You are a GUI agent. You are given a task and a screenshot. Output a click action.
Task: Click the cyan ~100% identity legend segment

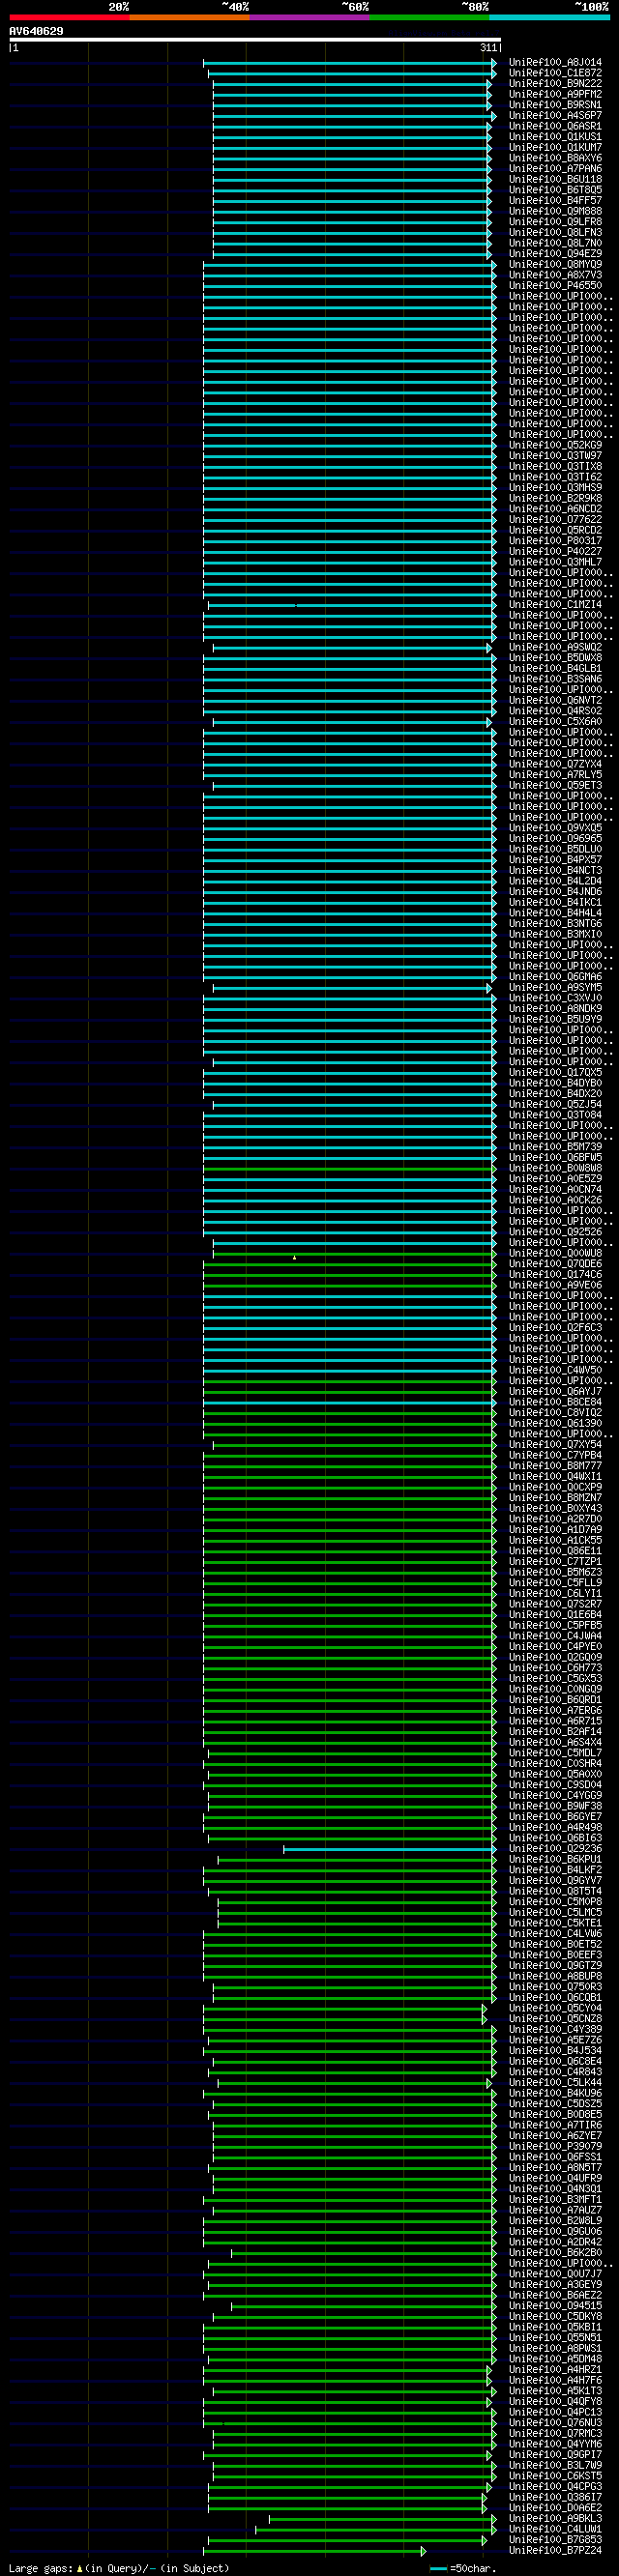pyautogui.click(x=549, y=16)
